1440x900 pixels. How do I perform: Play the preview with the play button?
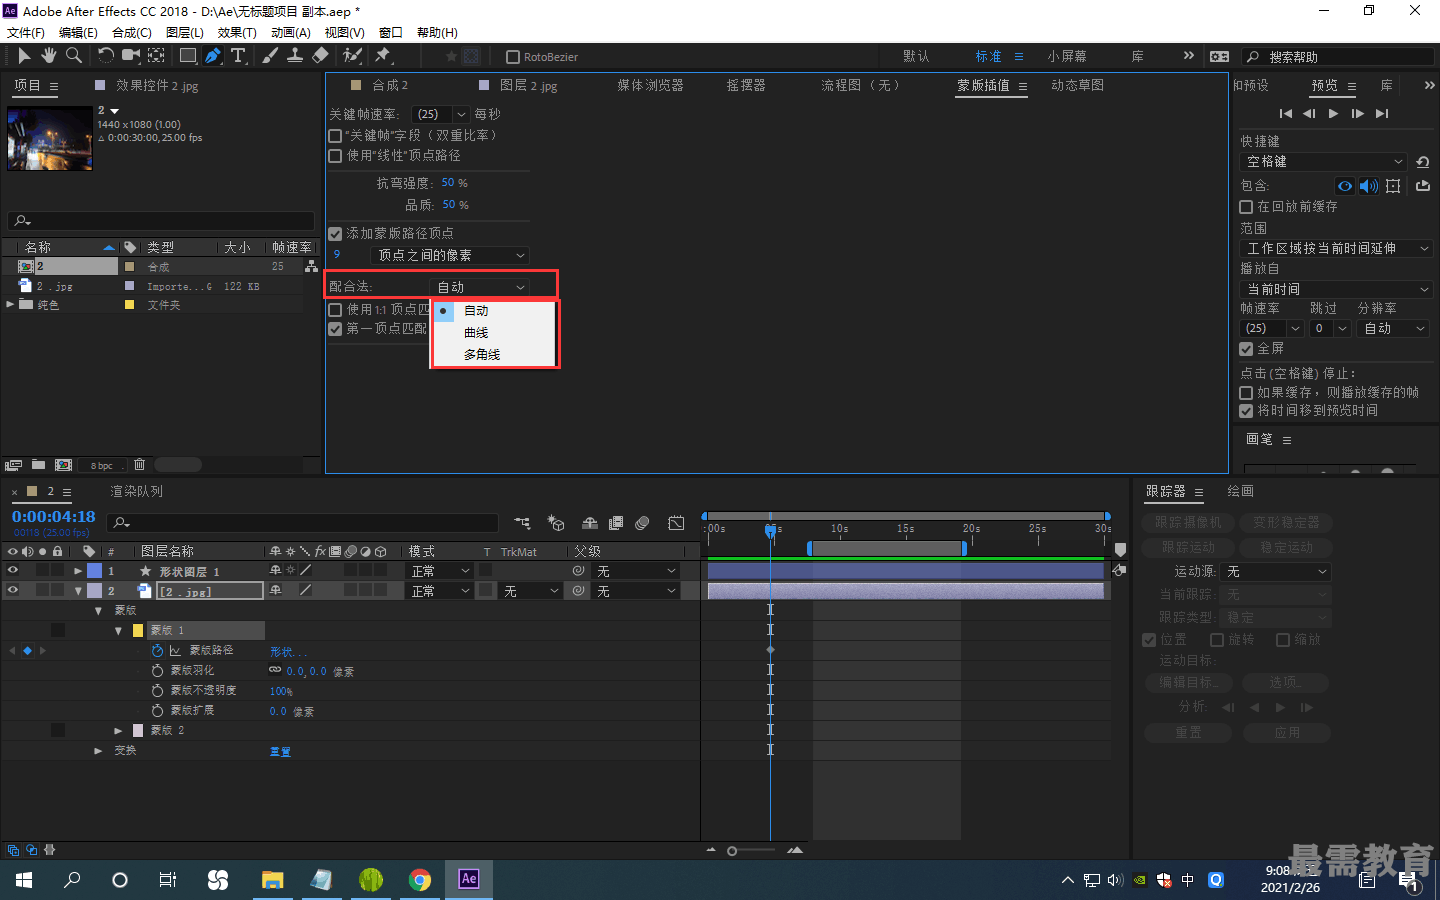coord(1333,114)
